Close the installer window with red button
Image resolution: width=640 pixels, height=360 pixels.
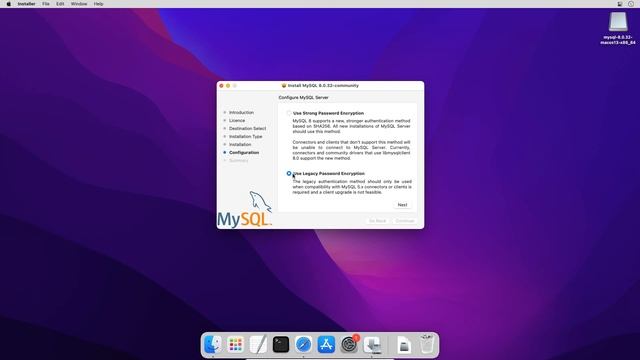click(x=222, y=86)
